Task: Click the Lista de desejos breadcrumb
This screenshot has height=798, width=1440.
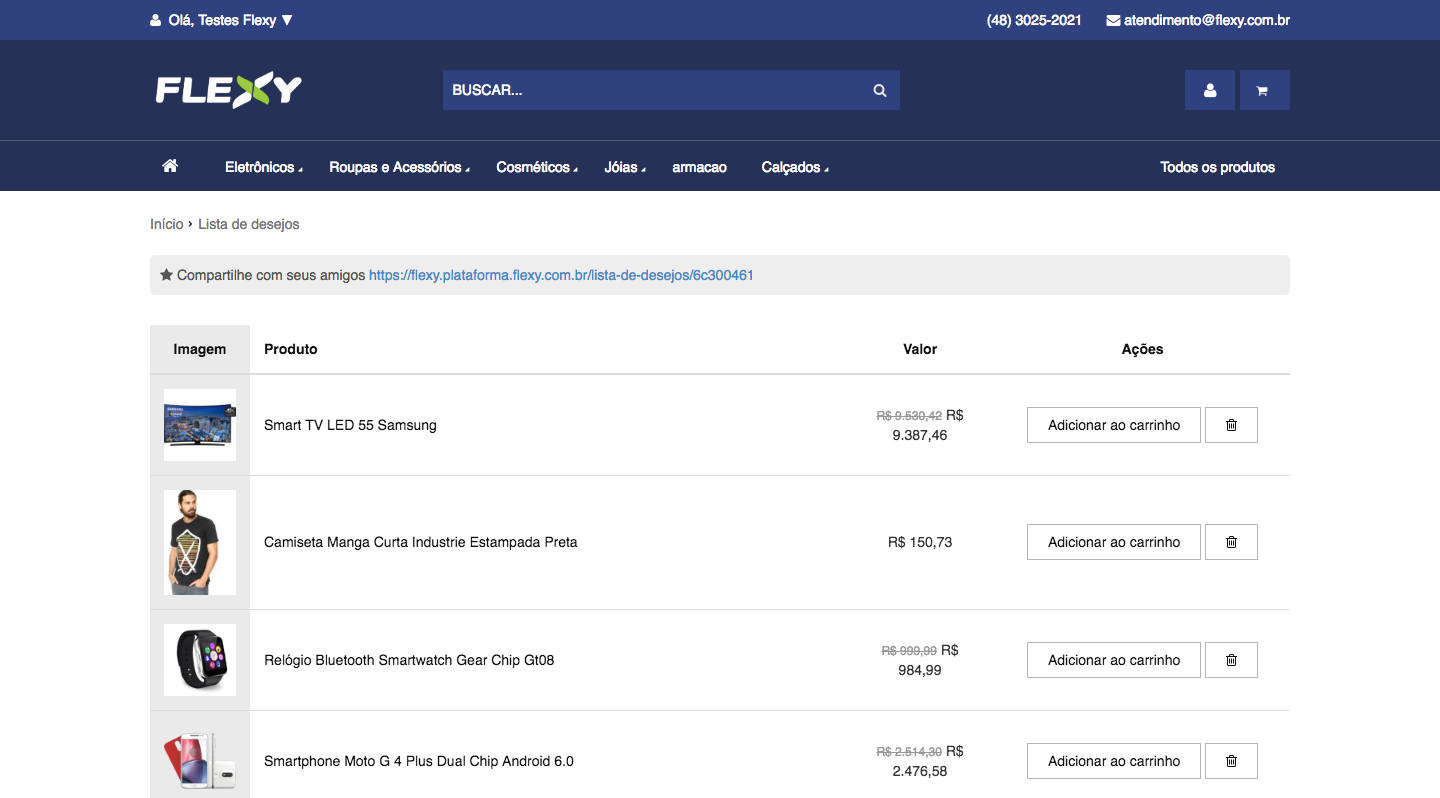Action: click(249, 224)
